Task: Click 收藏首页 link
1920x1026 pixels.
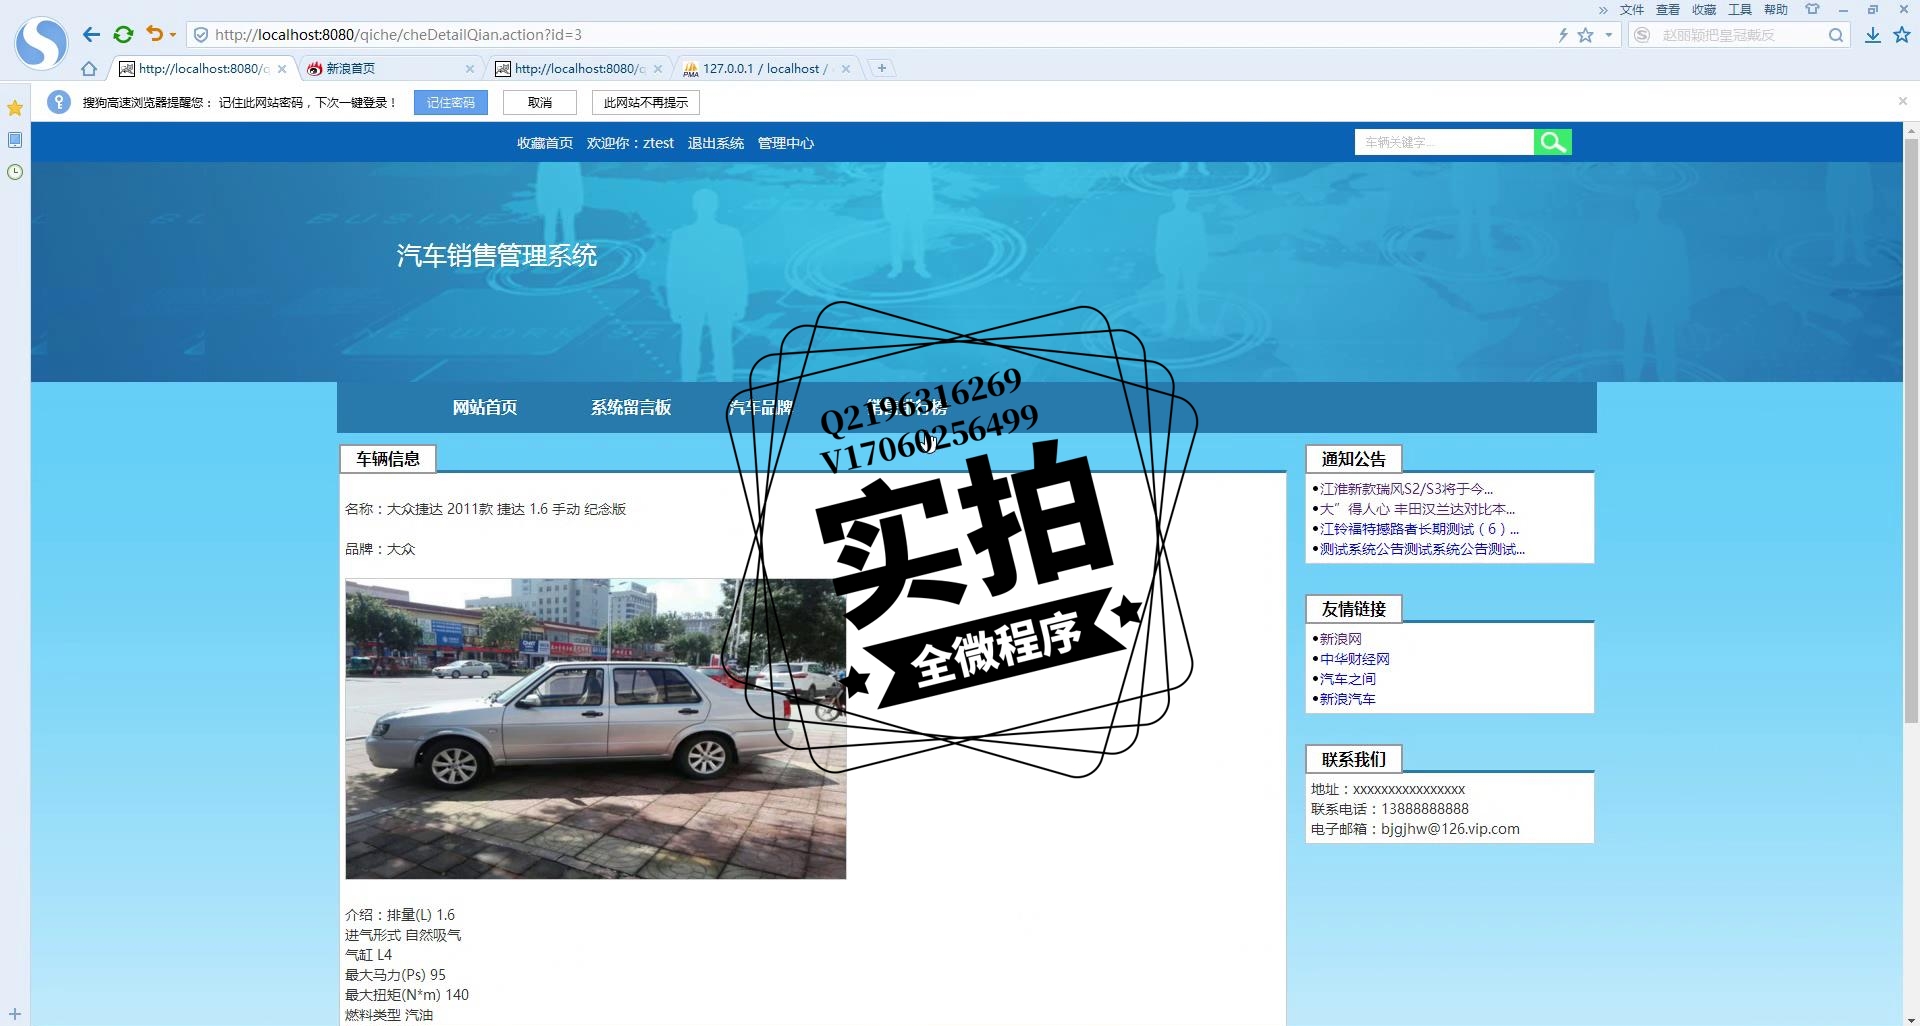Action: (545, 143)
